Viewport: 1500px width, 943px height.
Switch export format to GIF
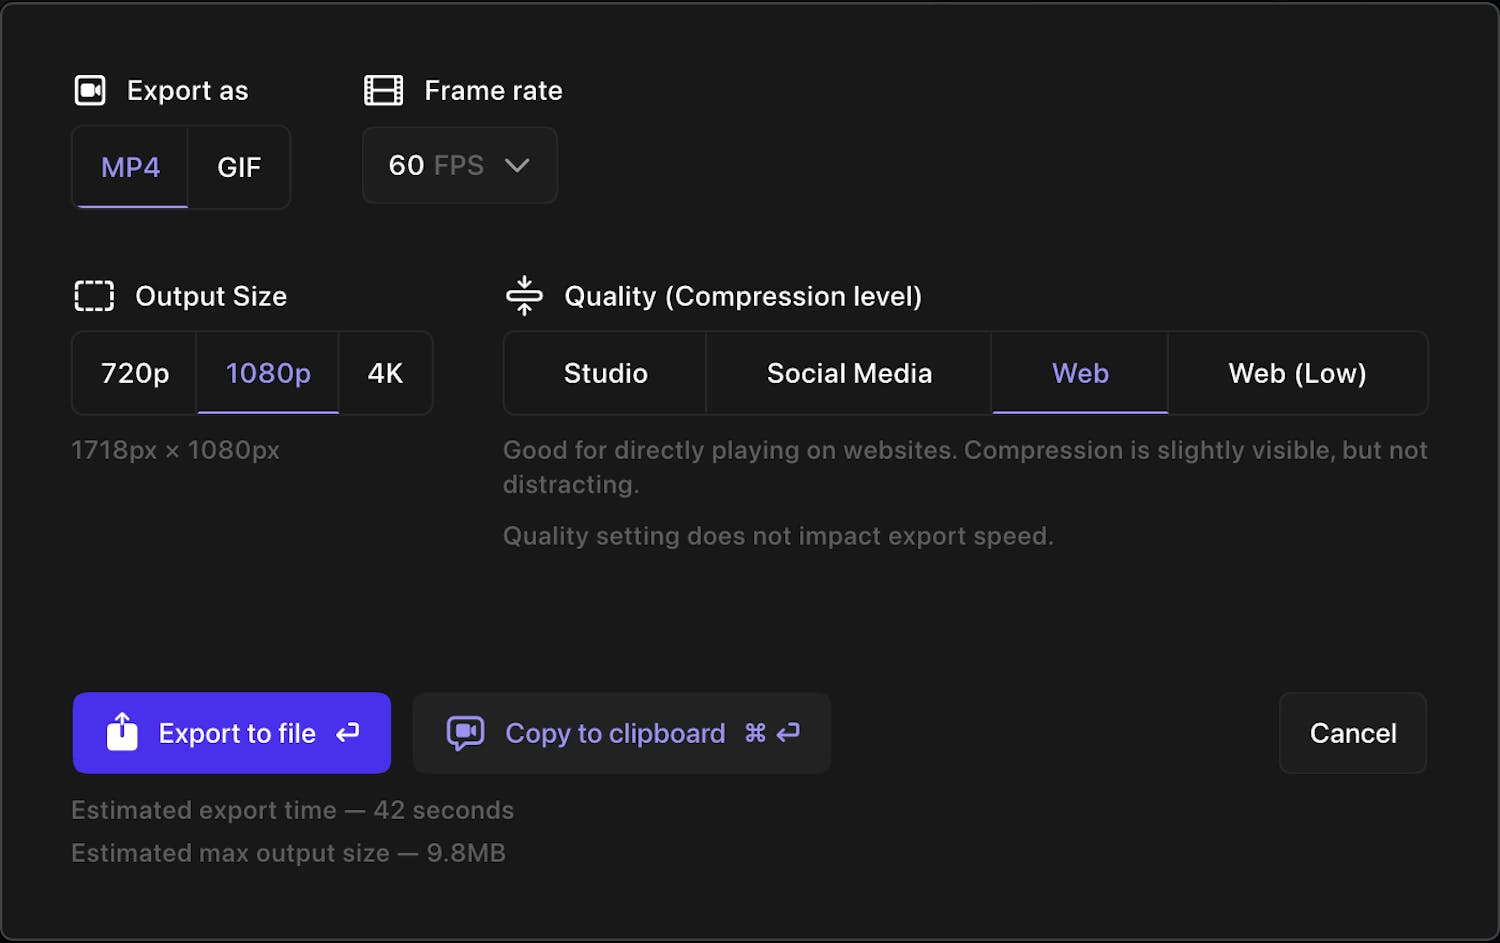239,167
